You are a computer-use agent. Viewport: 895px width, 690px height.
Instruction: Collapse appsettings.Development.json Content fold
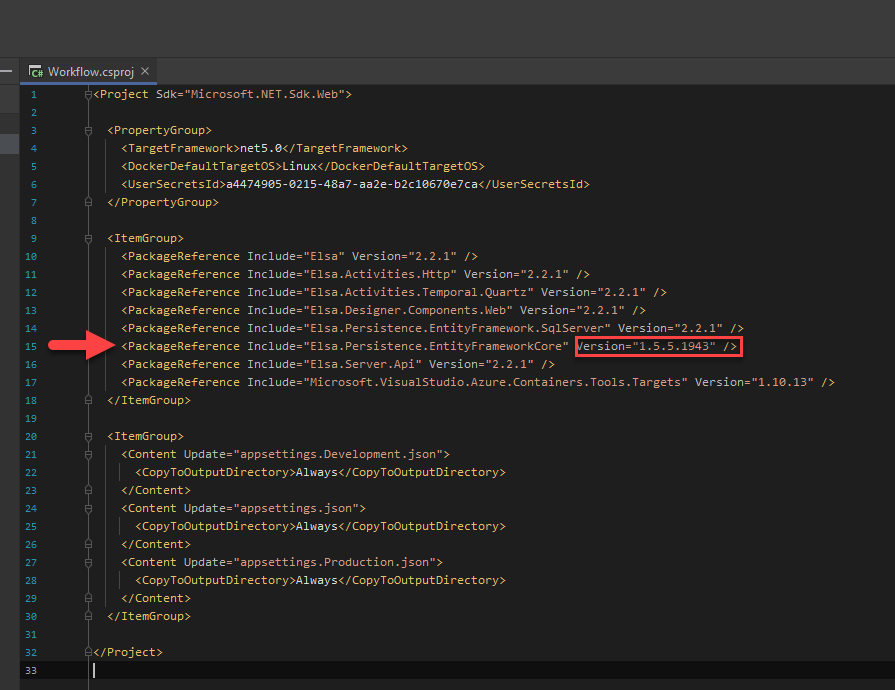[88, 455]
